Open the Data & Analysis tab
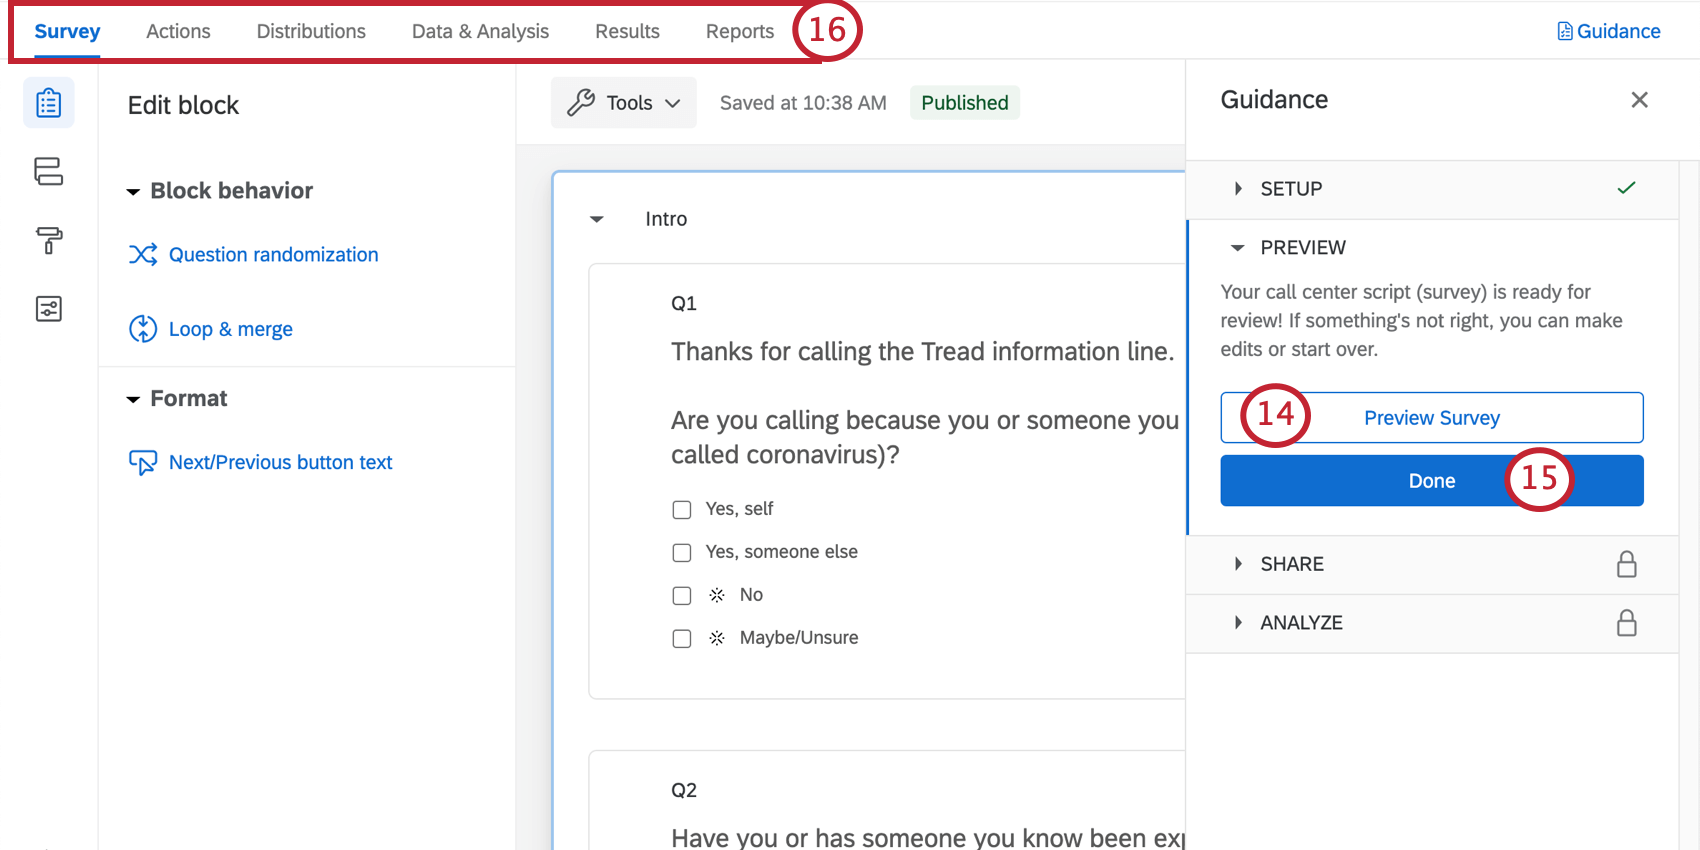The width and height of the screenshot is (1700, 850). pyautogui.click(x=480, y=31)
